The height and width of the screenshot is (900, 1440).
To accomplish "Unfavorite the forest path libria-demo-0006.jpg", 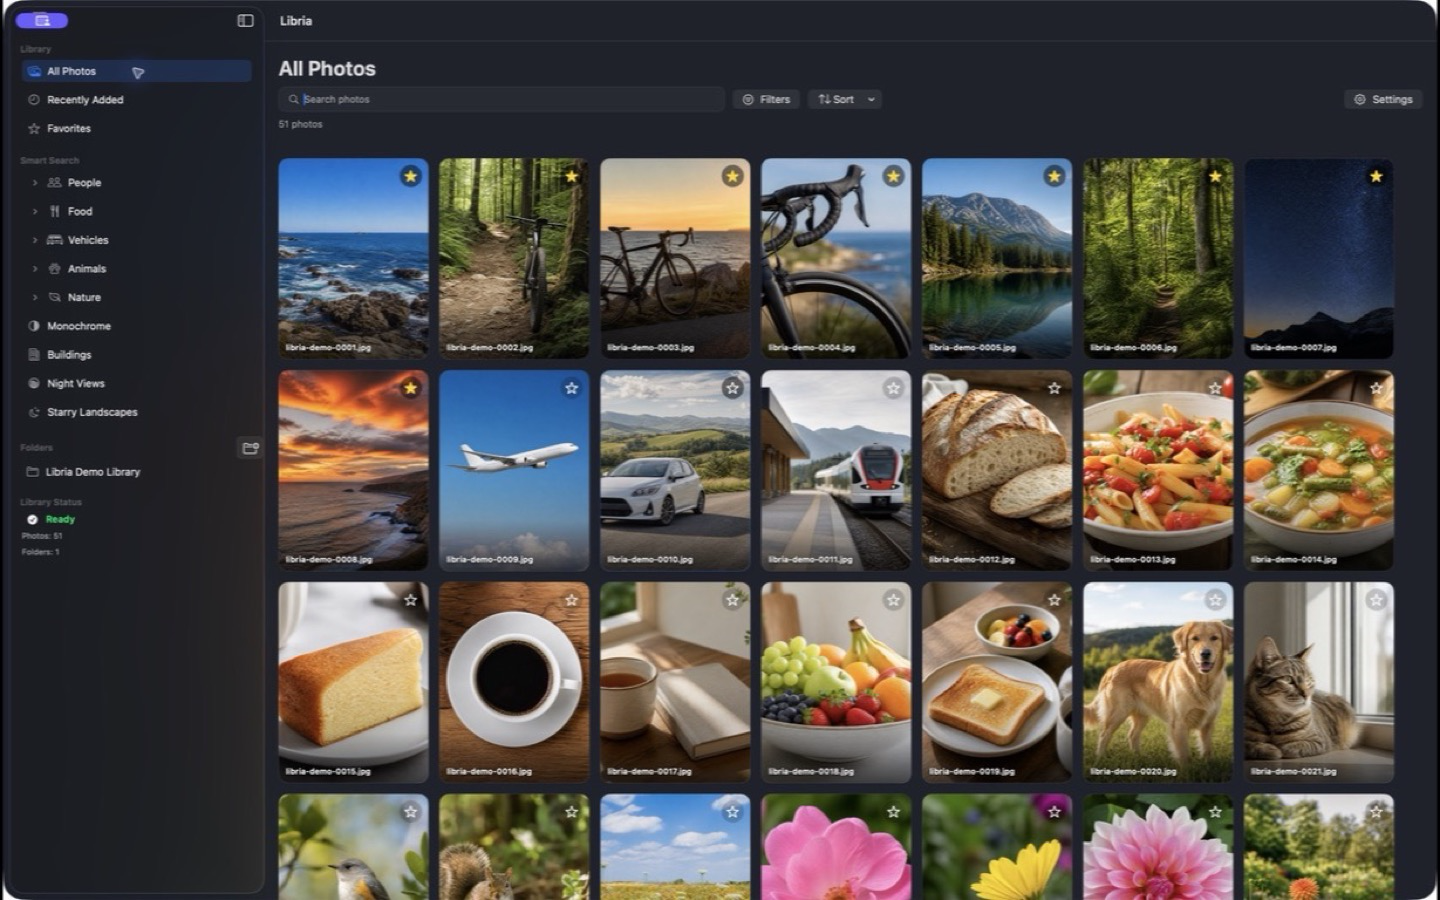I will click(x=1215, y=176).
